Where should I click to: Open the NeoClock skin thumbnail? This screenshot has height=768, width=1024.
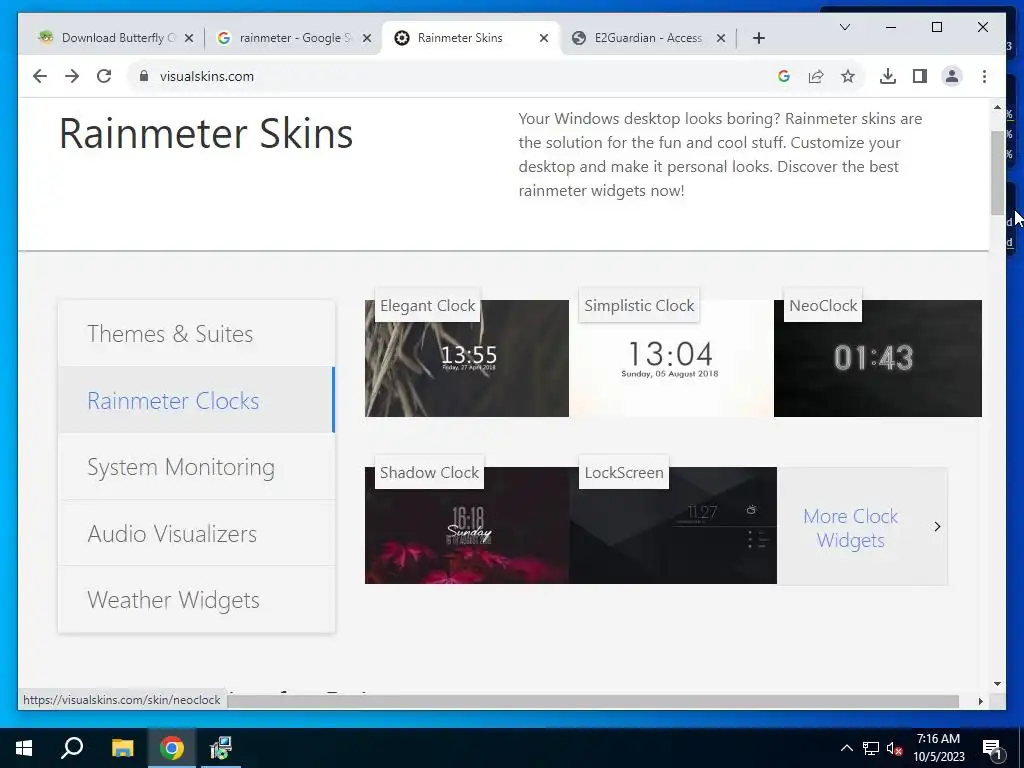(878, 358)
